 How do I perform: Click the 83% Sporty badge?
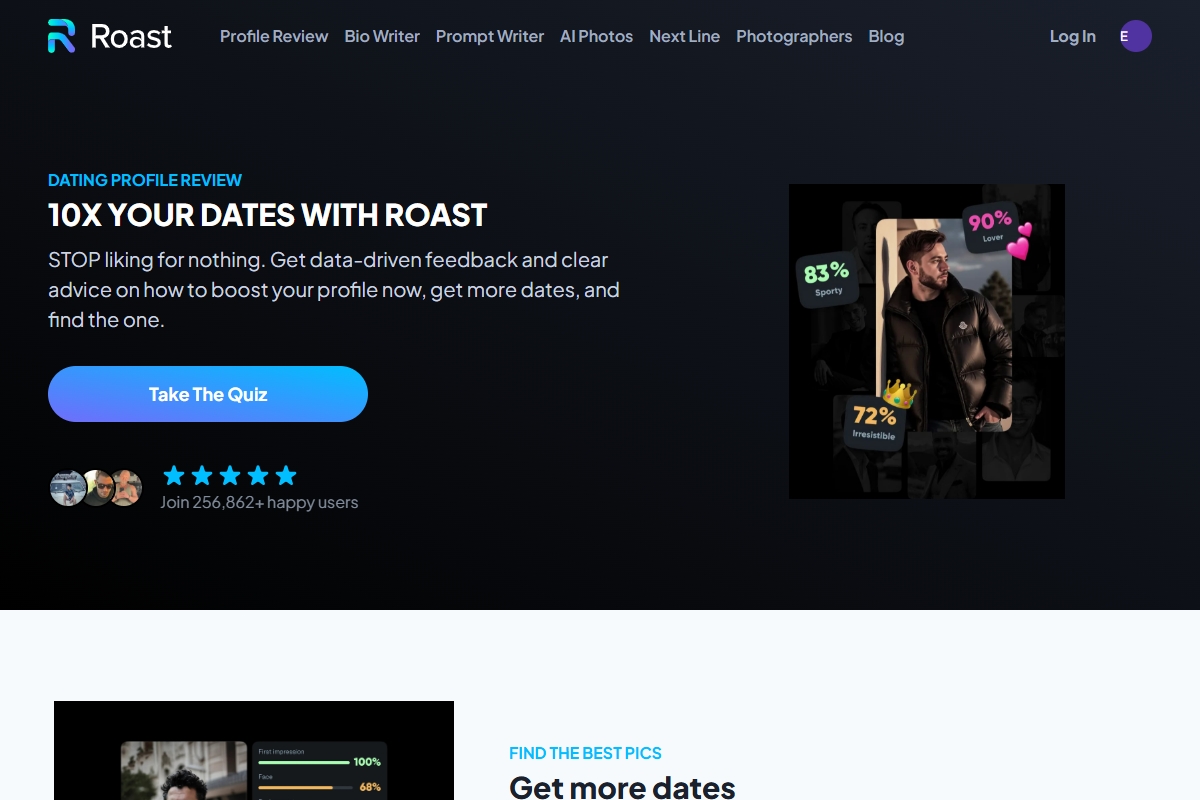point(827,279)
